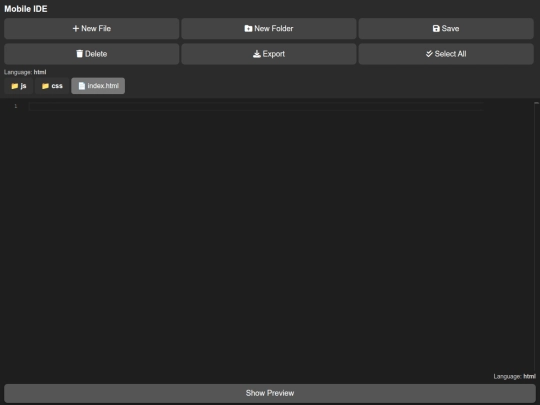Click the Language: html label above tabs

pyautogui.click(x=25, y=72)
